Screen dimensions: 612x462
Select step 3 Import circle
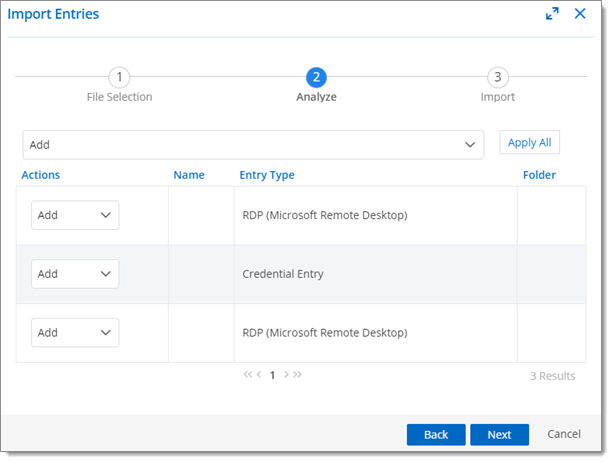click(498, 77)
